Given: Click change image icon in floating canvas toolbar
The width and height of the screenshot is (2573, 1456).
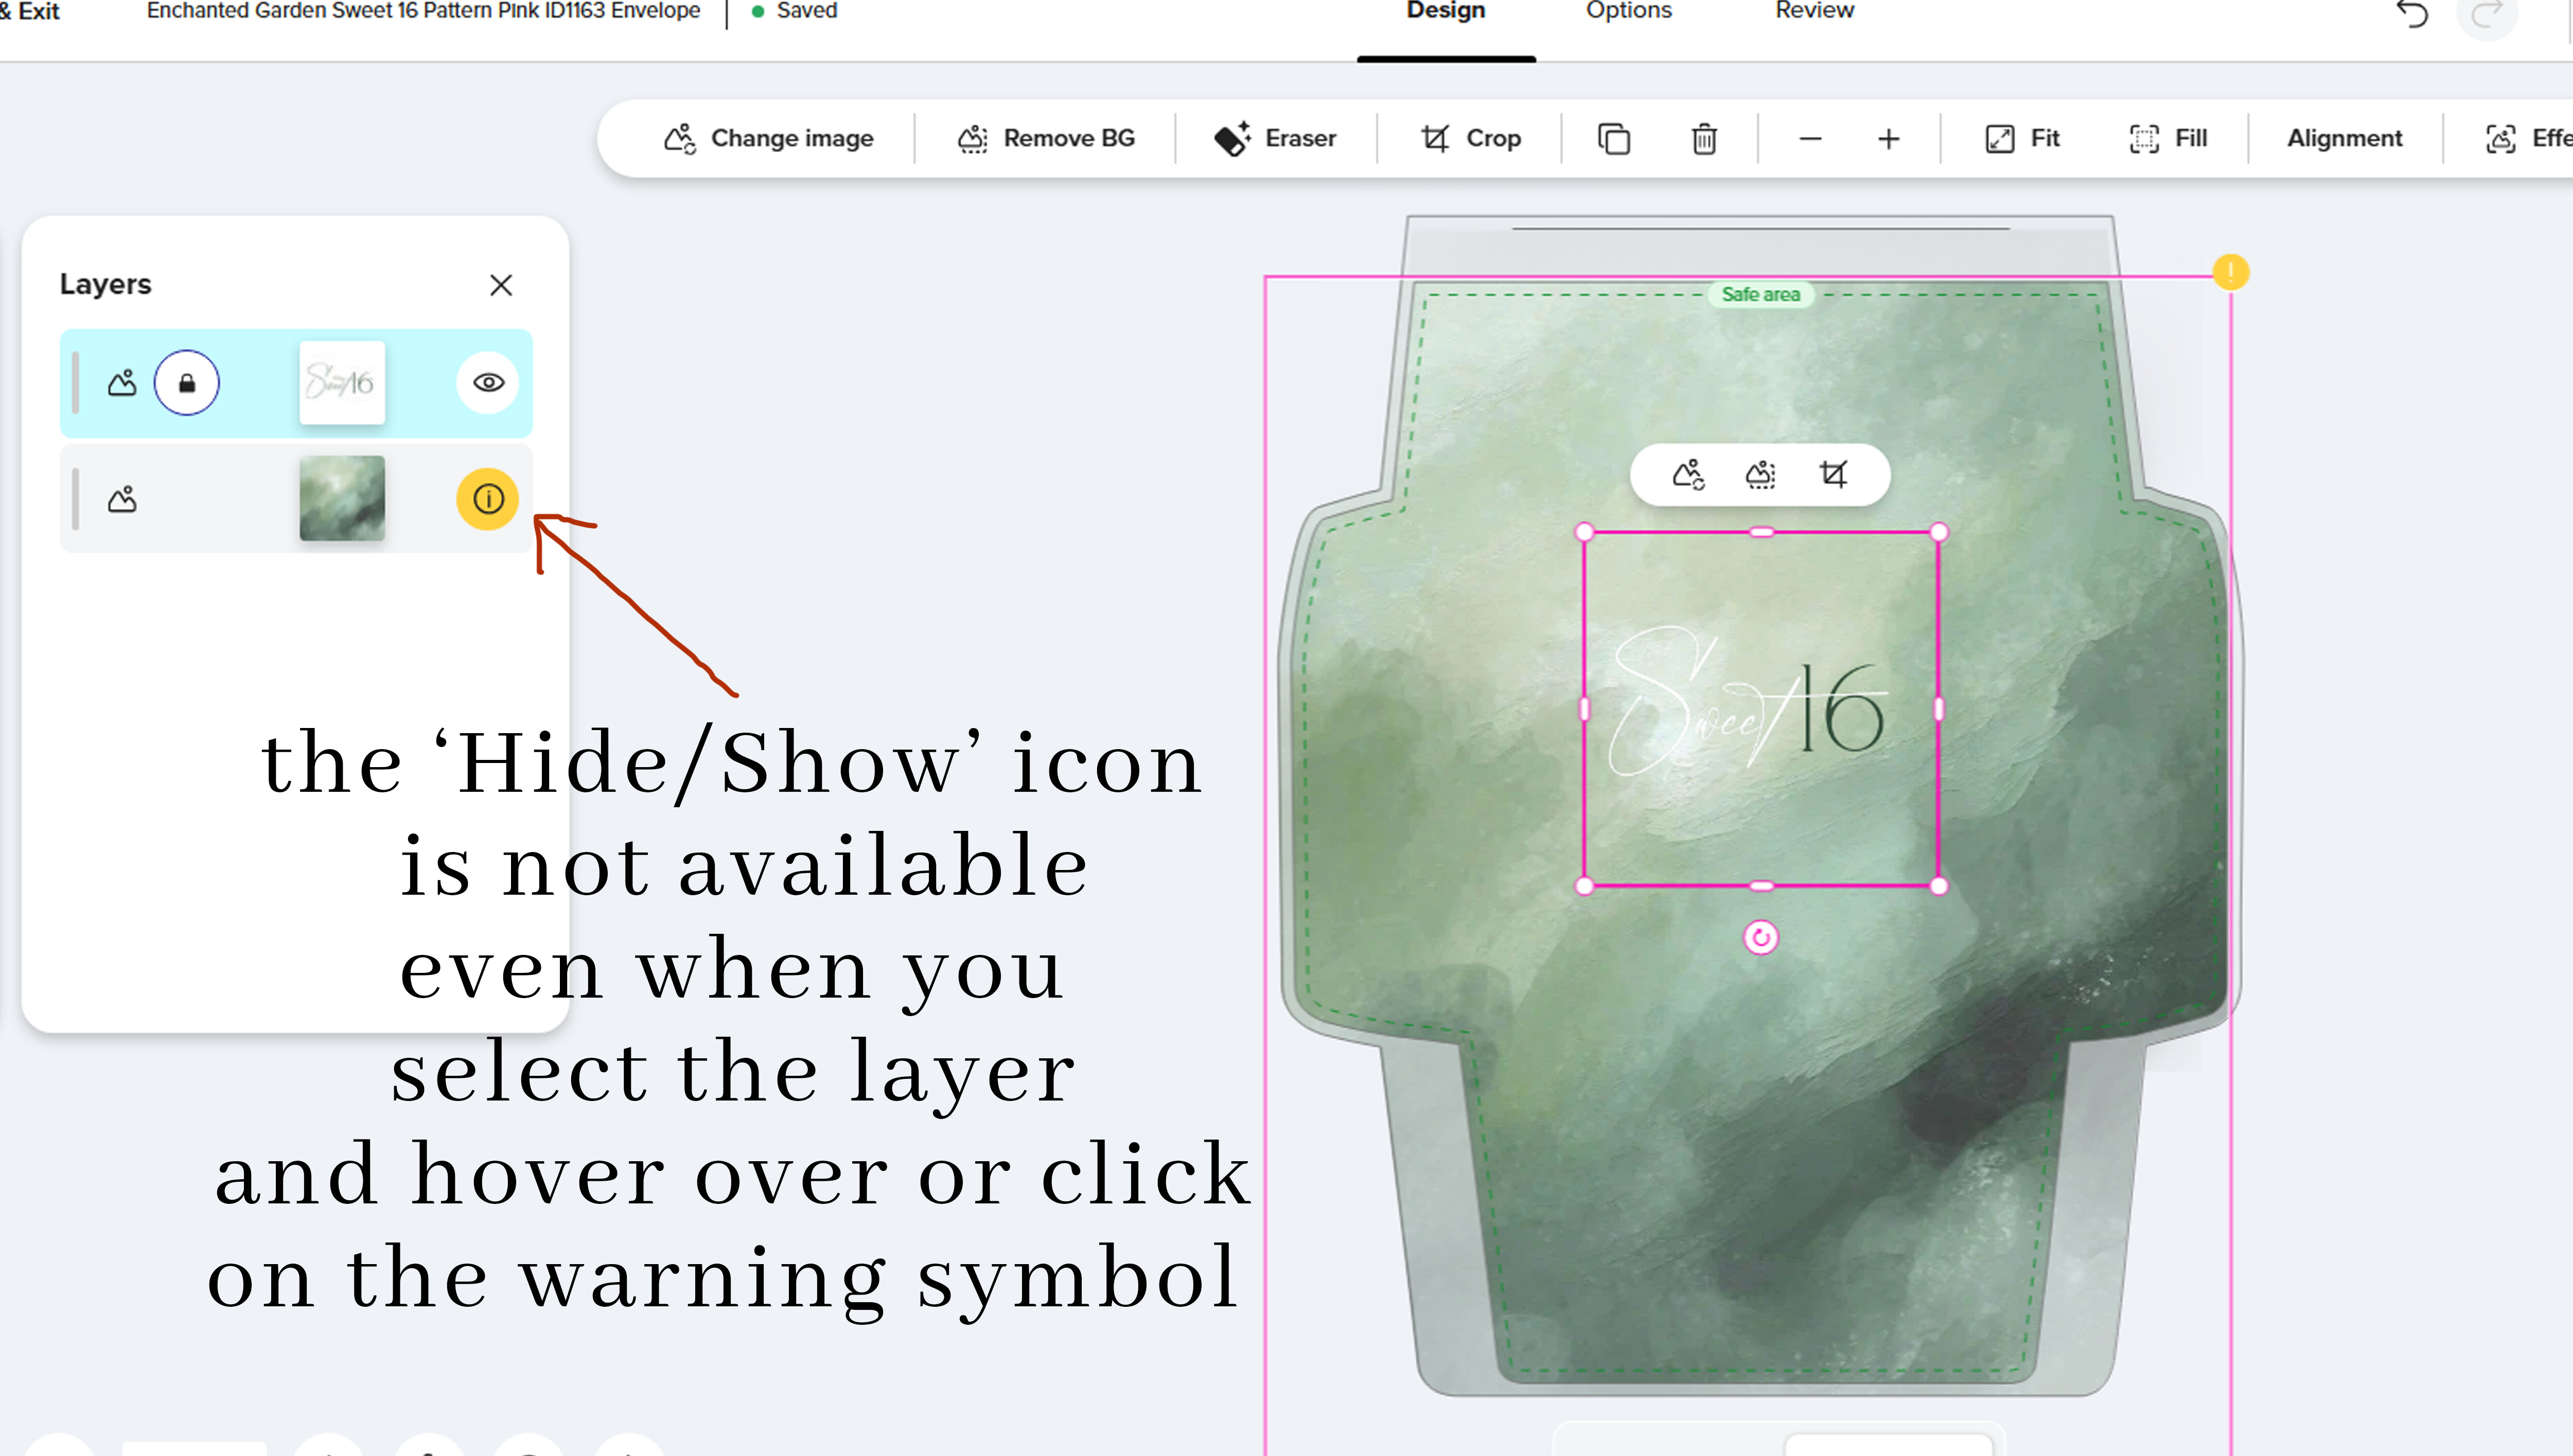Looking at the screenshot, I should coord(1689,474).
